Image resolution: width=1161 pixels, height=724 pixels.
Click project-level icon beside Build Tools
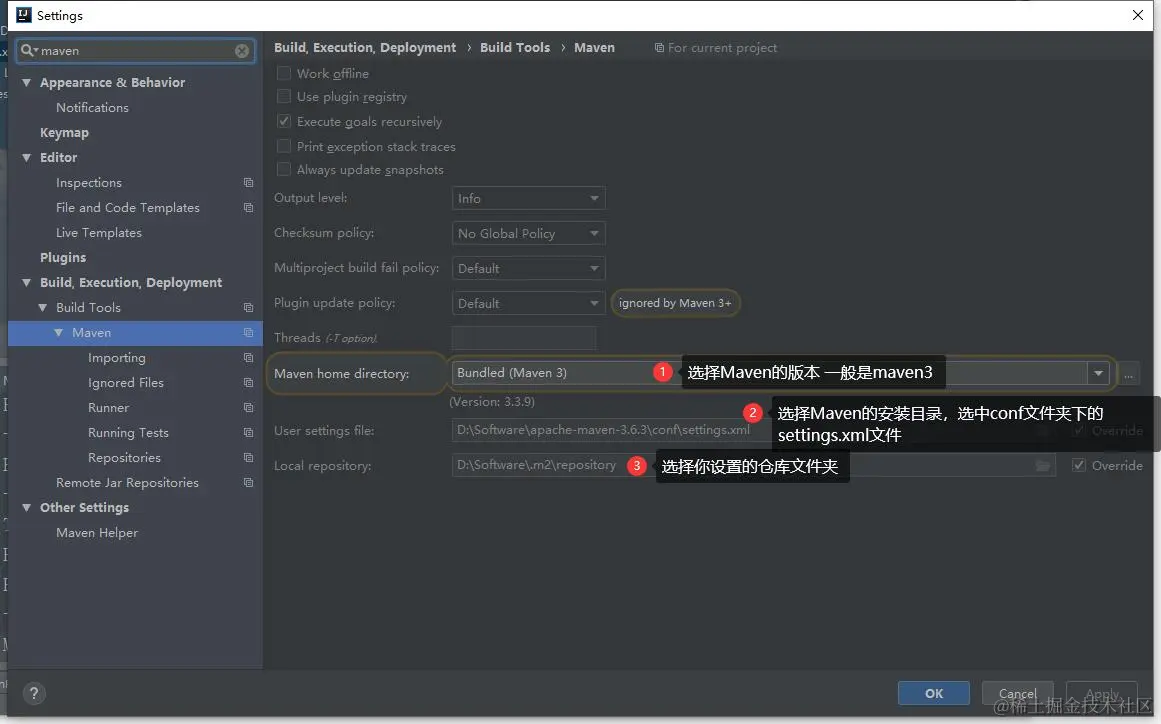(x=248, y=307)
